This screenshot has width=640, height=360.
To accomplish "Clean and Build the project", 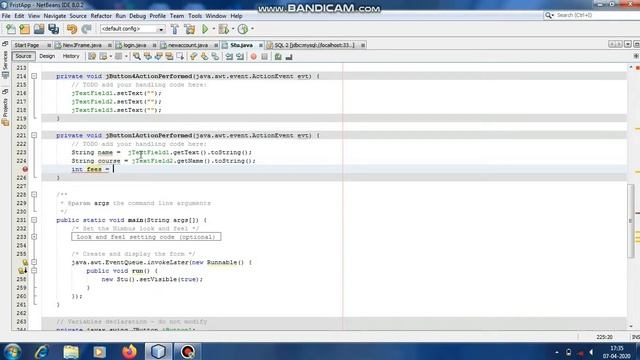I will tap(190, 29).
